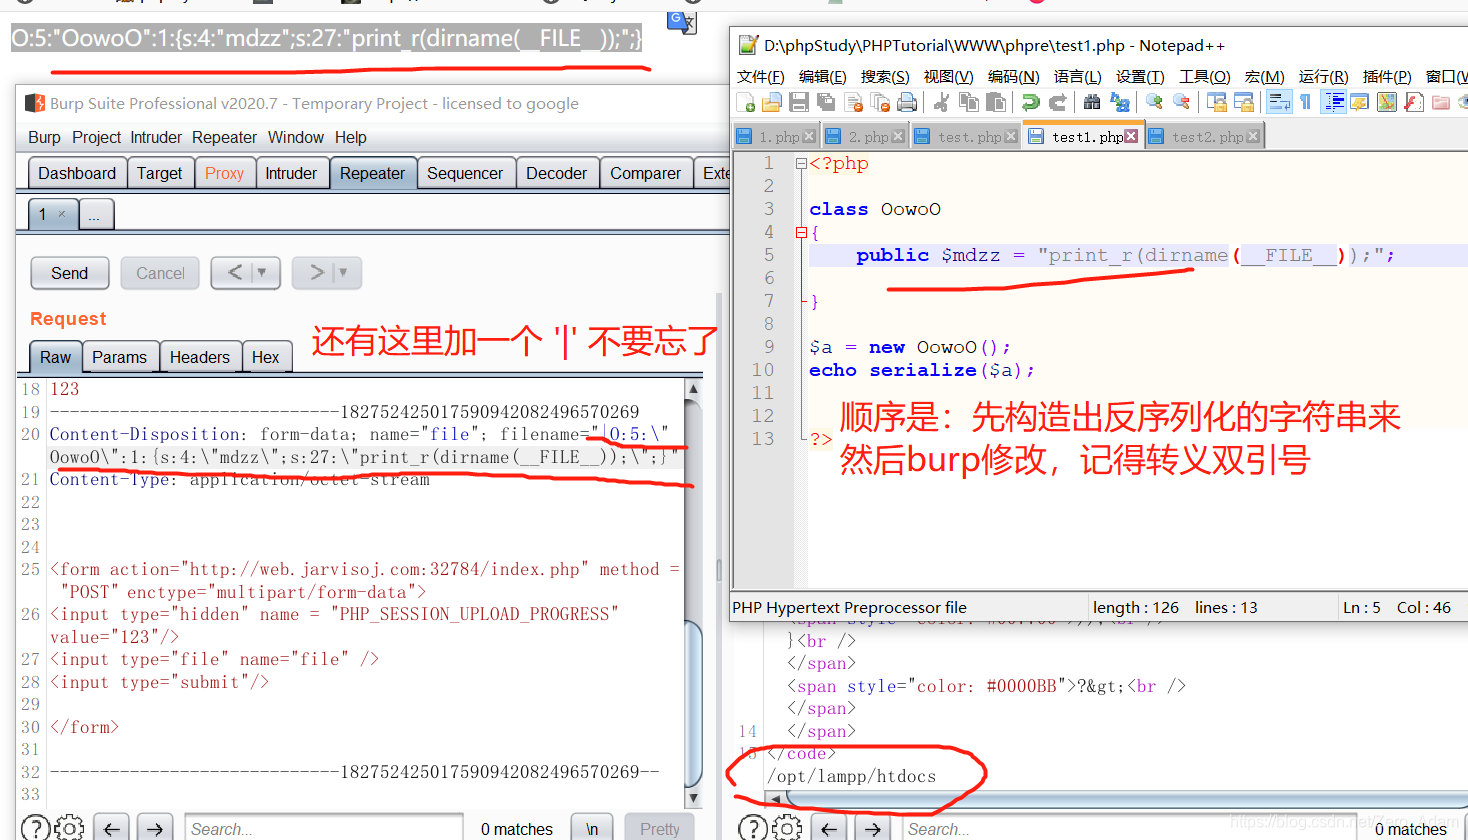
Task: Click the Close All icon in Notepad++ toolbar
Action: coord(880,102)
